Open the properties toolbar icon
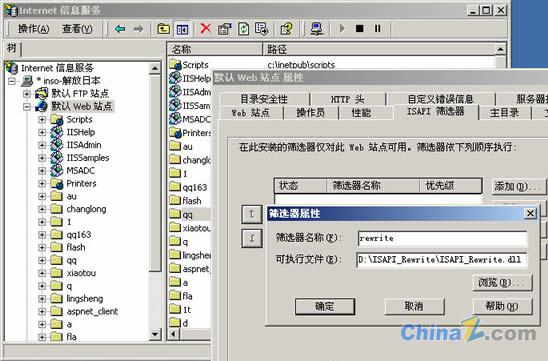 (x=225, y=29)
